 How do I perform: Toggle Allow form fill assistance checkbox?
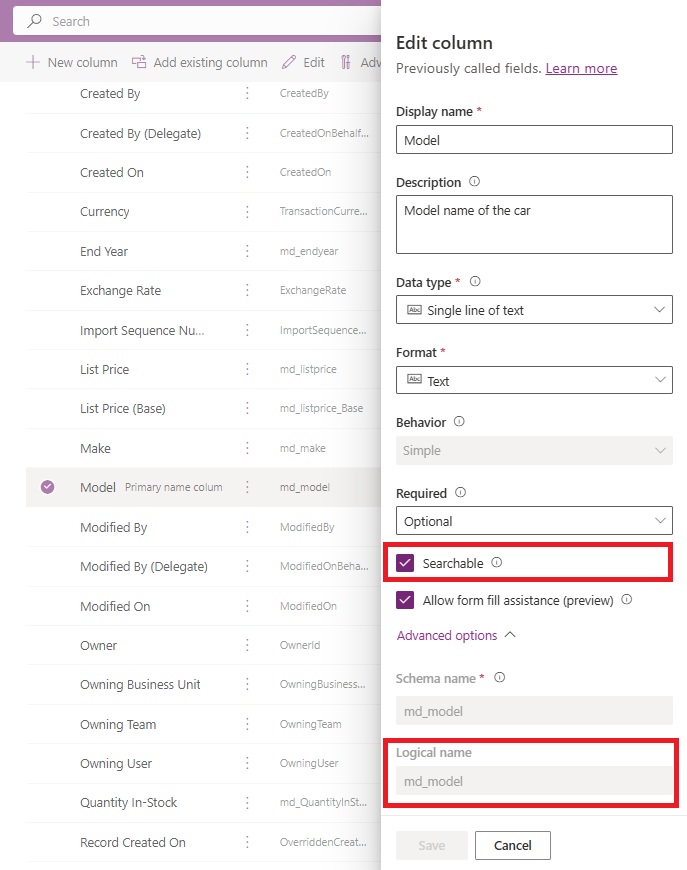(405, 600)
